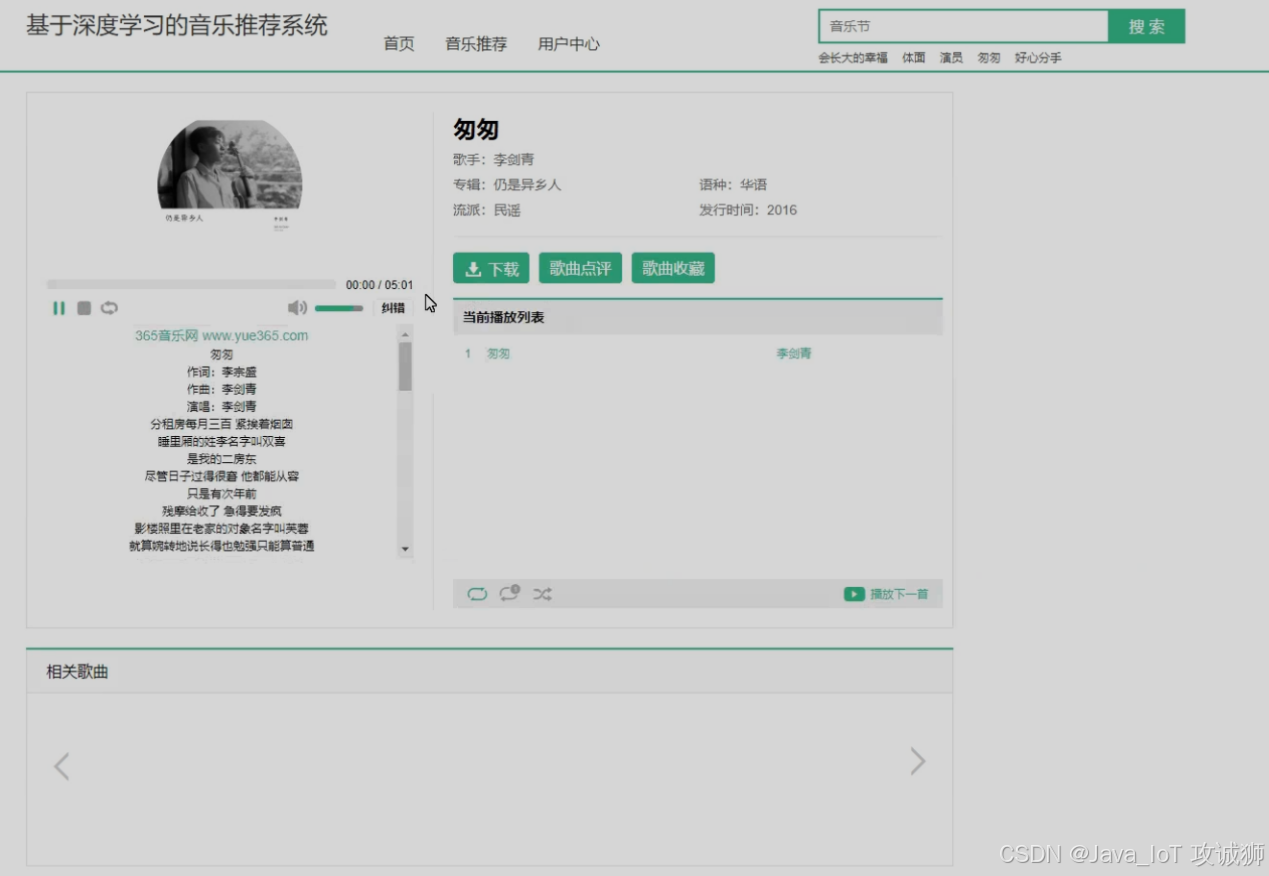Click lyric line 作词：李赤盛
Viewport: 1269px width, 876px height.
click(x=222, y=372)
